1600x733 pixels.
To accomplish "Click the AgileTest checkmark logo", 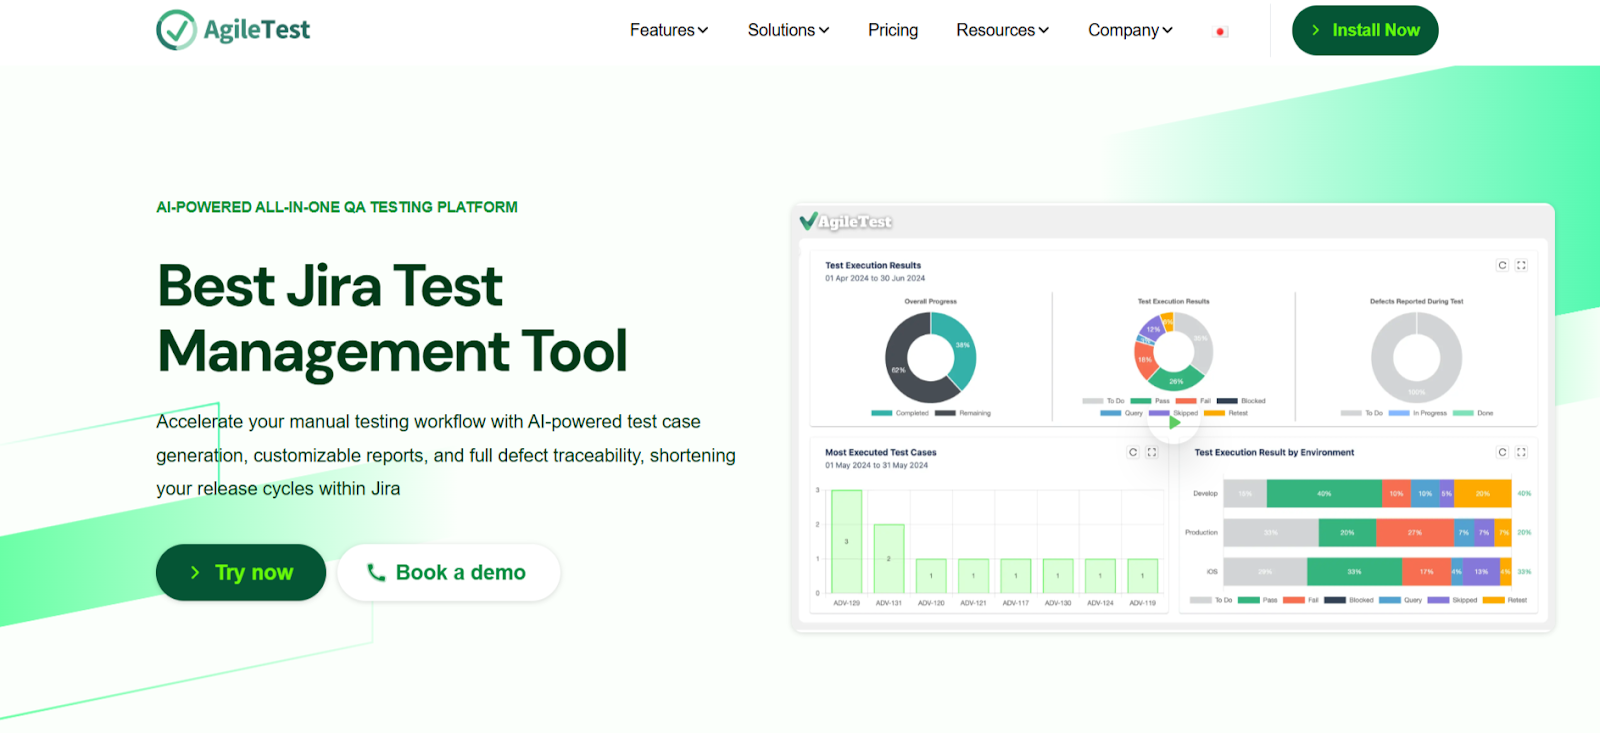I will [176, 30].
